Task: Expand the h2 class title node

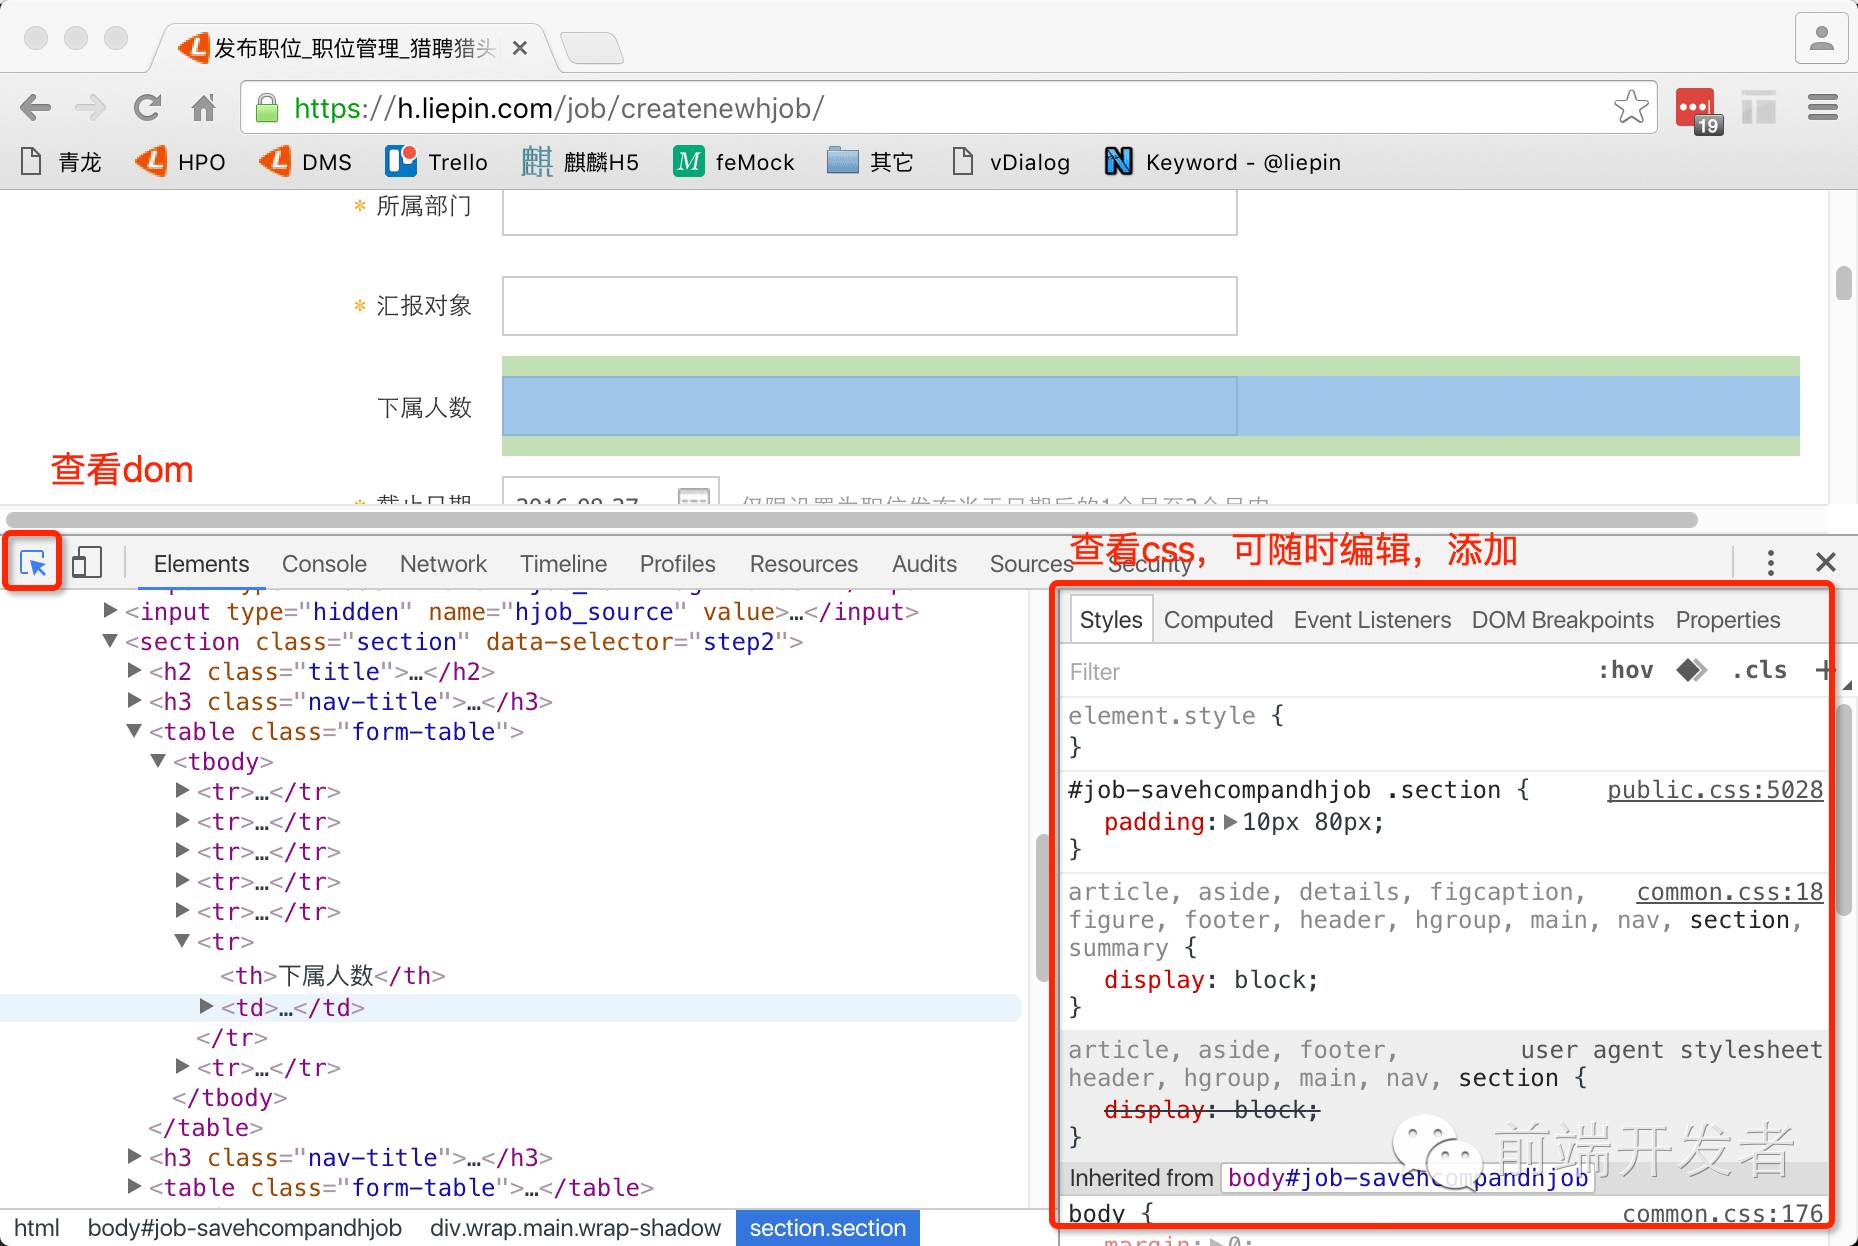Action: 134,671
